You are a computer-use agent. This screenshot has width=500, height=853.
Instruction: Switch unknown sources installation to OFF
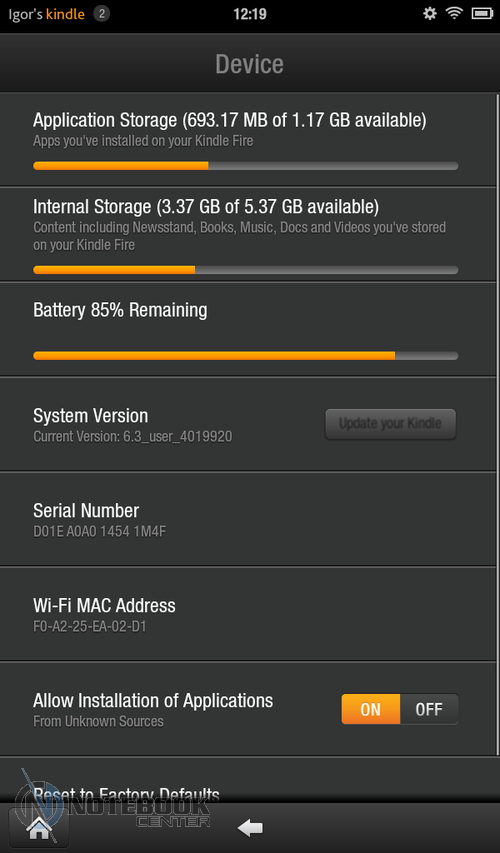point(429,709)
